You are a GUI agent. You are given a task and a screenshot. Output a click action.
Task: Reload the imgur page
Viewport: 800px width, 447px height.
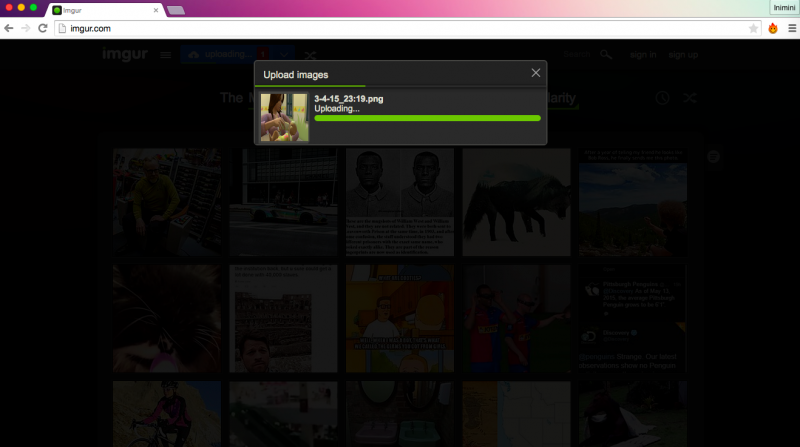tap(43, 29)
